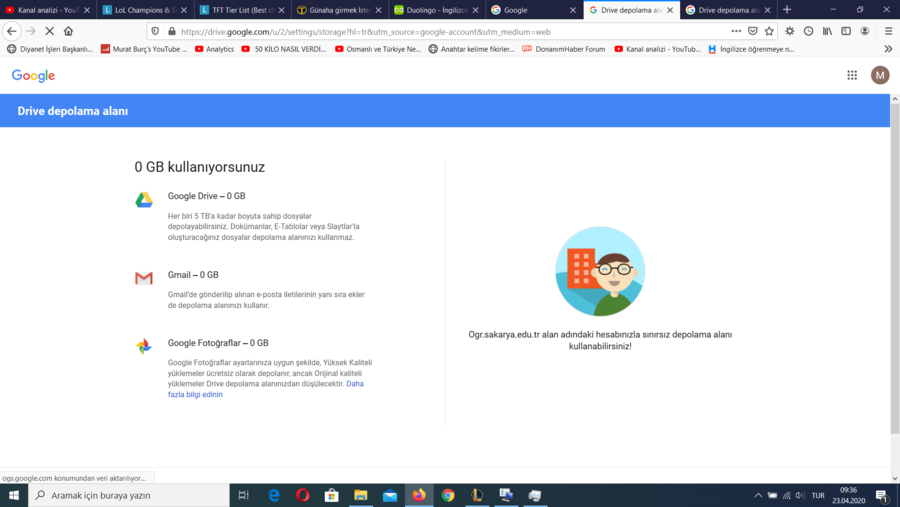Click the padlock site security icon
900x507 pixels.
click(172, 32)
